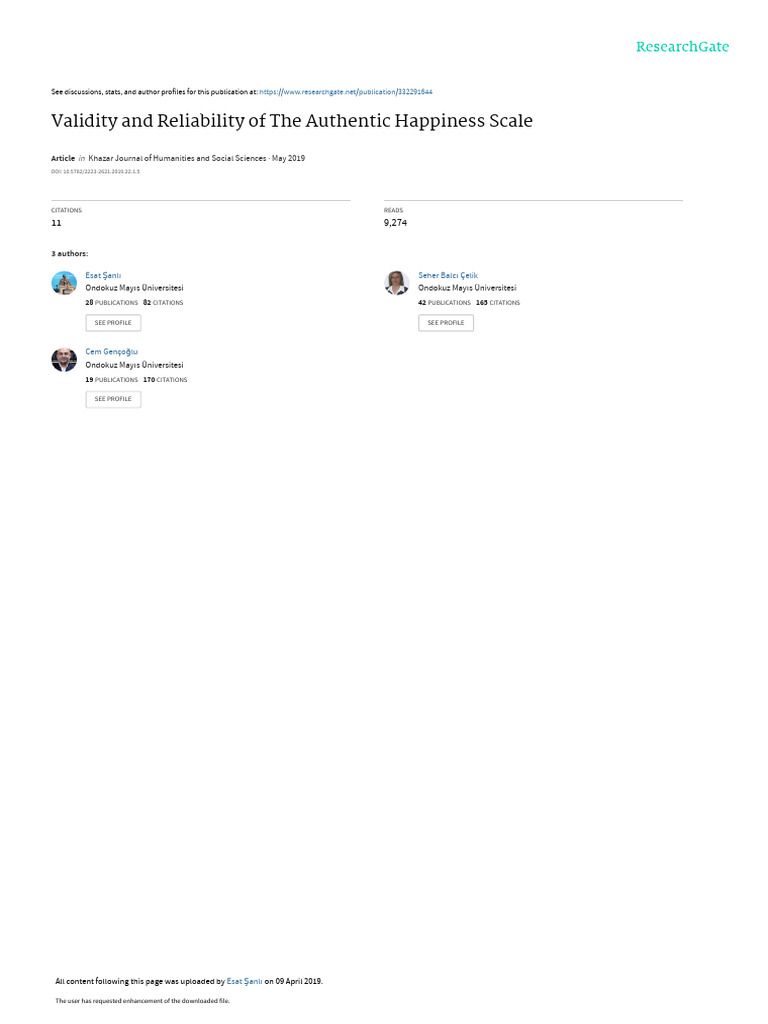Click Esat Şanlı's Ondokuz Mayıs Üniversitesi affiliation

[x=135, y=288]
